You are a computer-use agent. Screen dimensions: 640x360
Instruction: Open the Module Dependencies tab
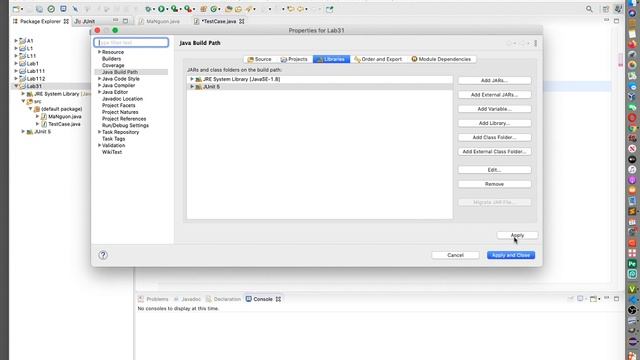(x=441, y=59)
